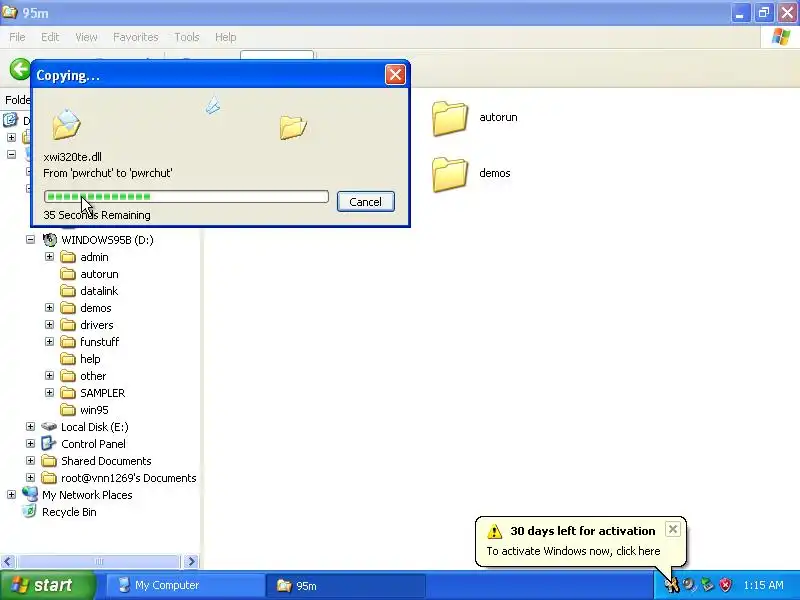Select the SAMPLER folder icon
Image resolution: width=800 pixels, height=600 pixels.
point(68,393)
